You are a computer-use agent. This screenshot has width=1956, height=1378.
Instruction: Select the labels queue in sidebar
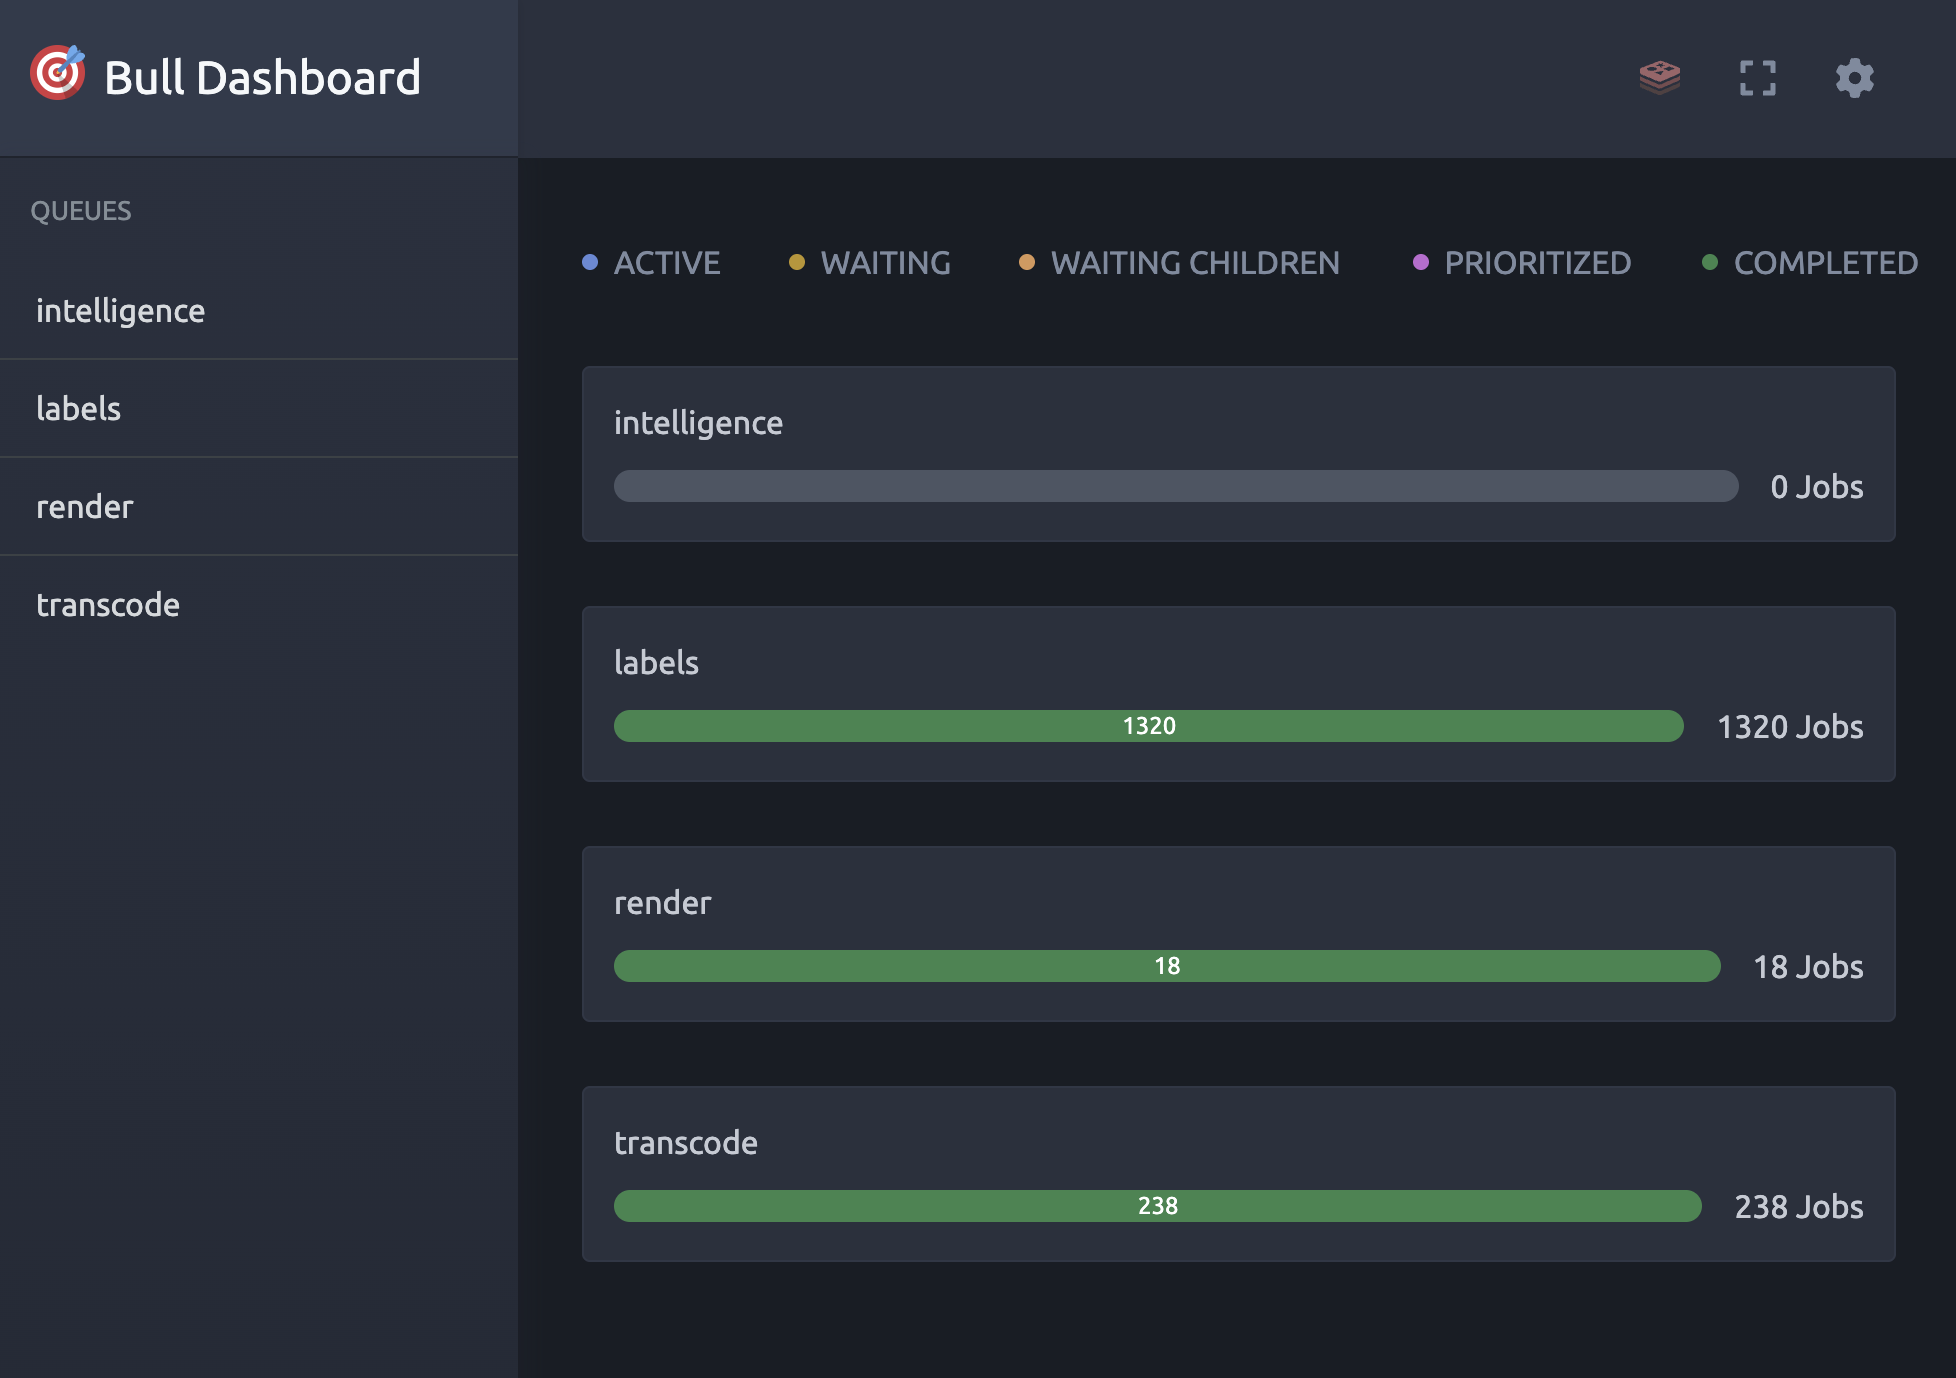[x=78, y=409]
